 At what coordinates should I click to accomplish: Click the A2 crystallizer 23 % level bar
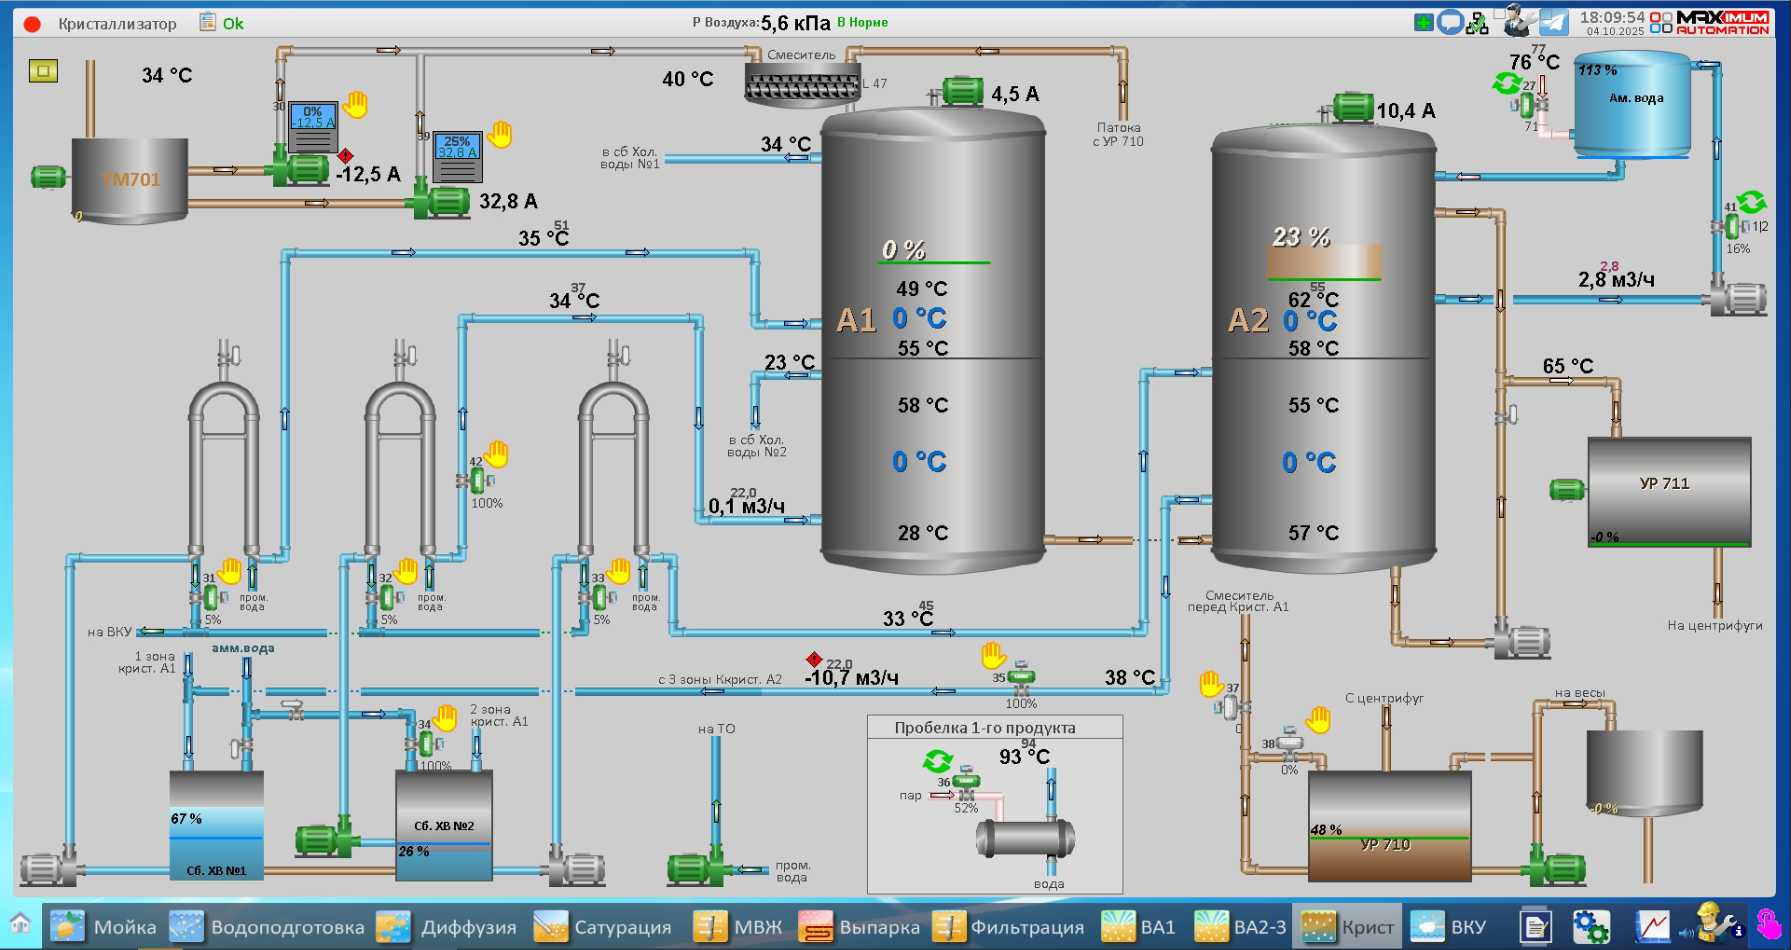1324,261
